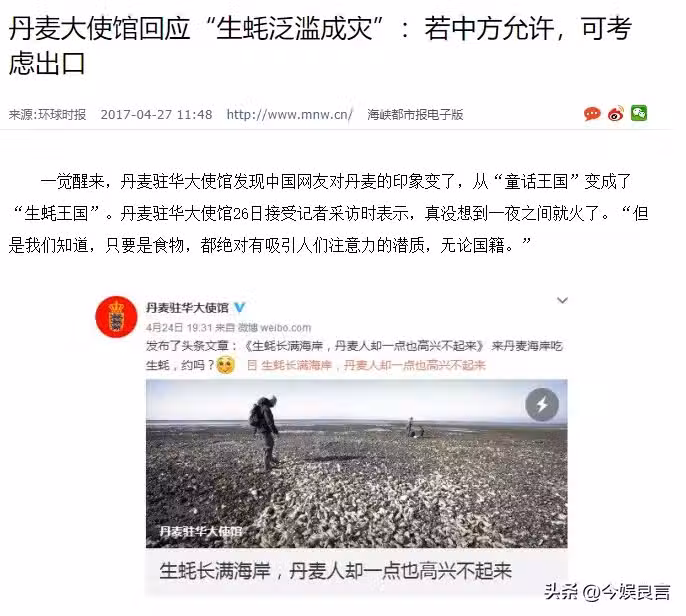The width and height of the screenshot is (686, 616).
Task: Click the 头条 @今娱良言 watermark
Action: [607, 592]
